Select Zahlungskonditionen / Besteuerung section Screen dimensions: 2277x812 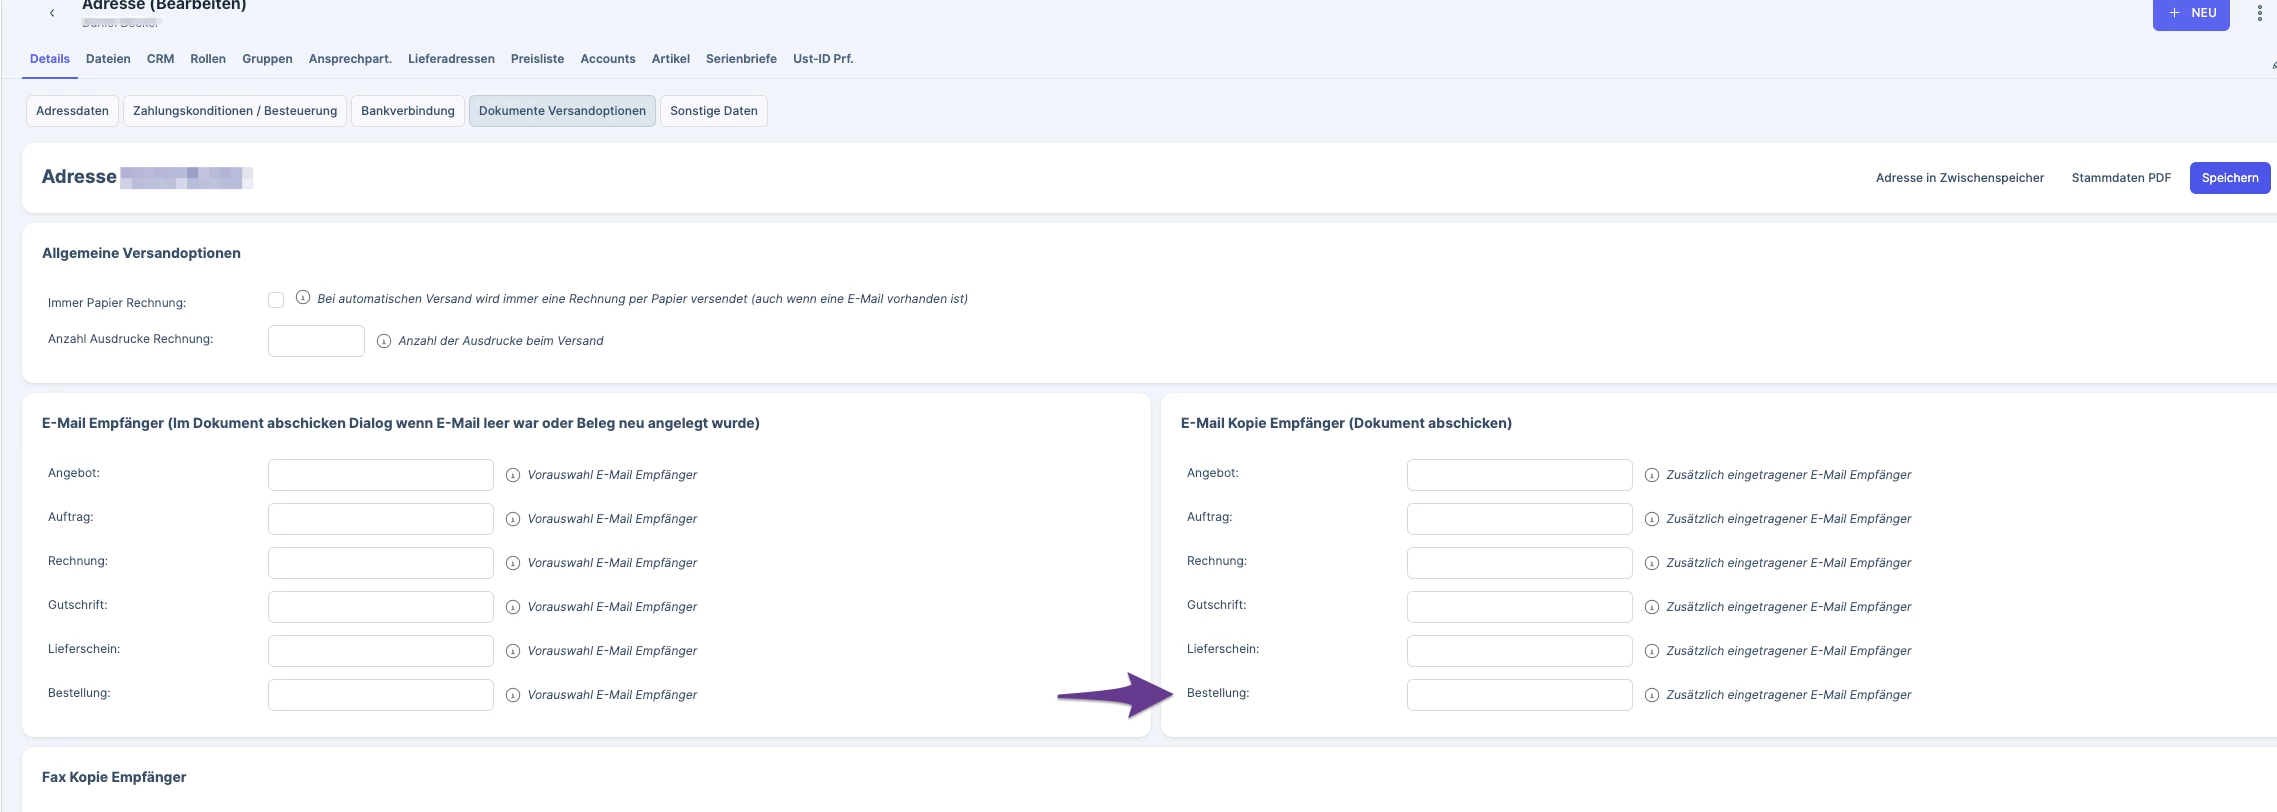(235, 111)
